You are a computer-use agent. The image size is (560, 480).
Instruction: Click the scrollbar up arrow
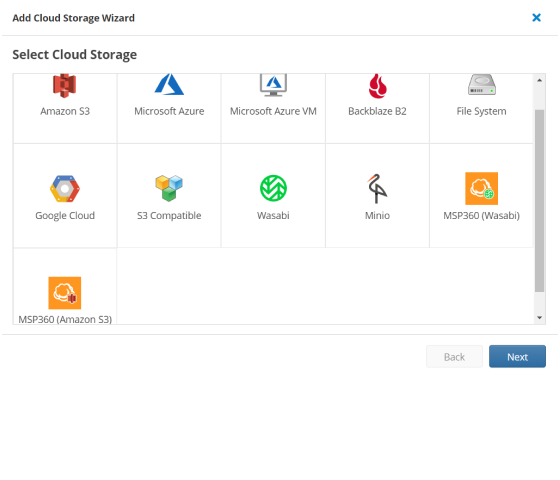pos(540,80)
